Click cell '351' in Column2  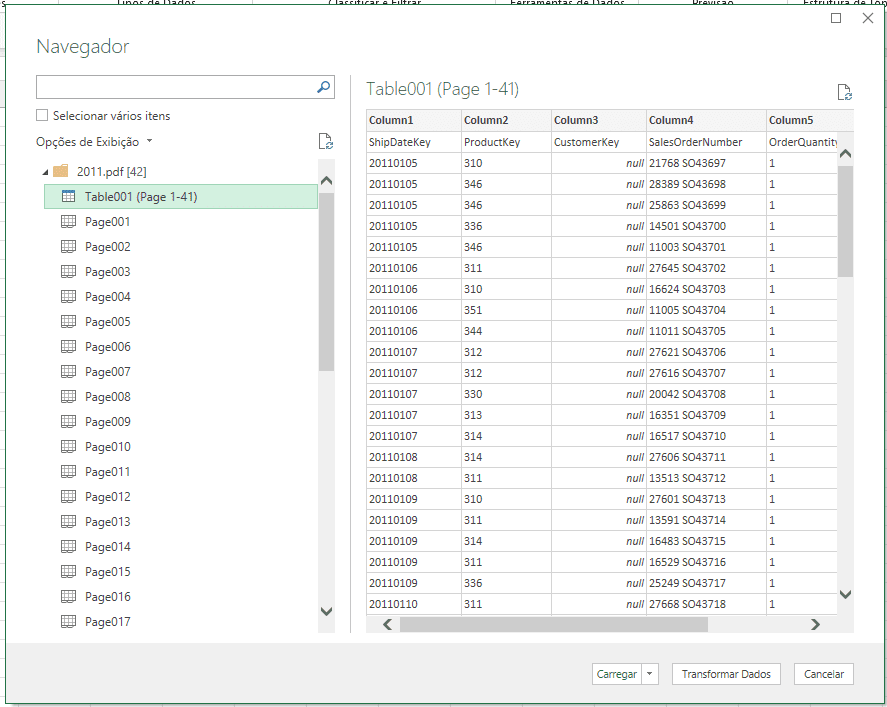506,310
